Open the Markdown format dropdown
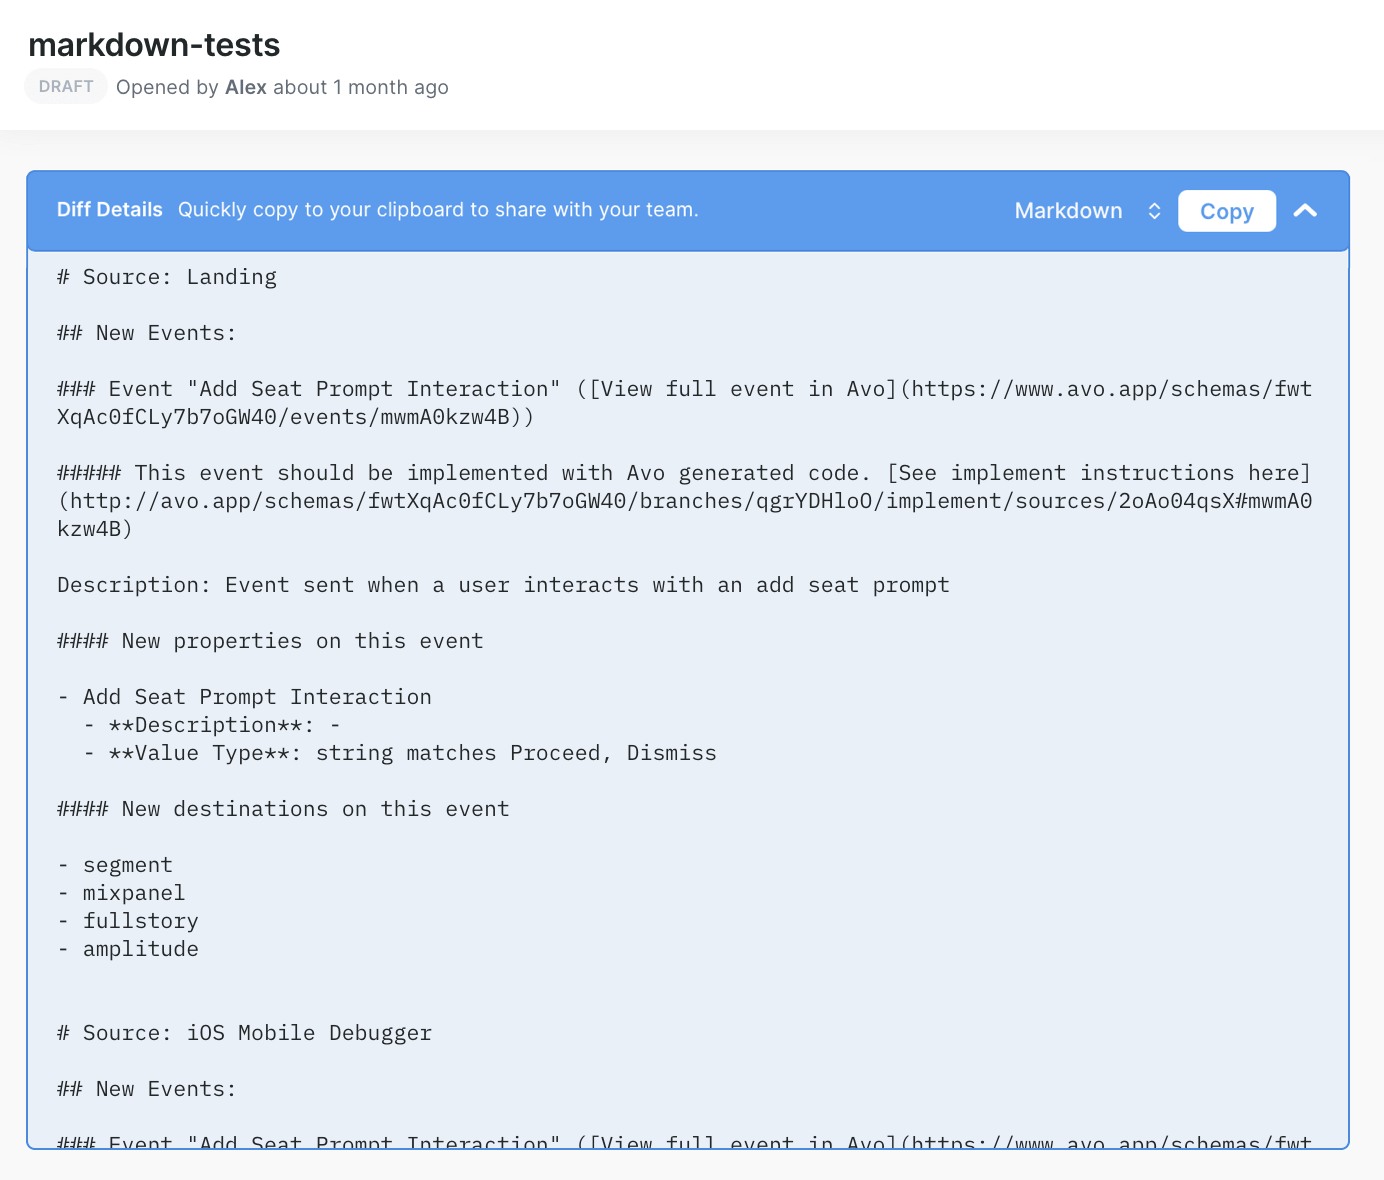Viewport: 1384px width, 1180px height. (x=1068, y=211)
